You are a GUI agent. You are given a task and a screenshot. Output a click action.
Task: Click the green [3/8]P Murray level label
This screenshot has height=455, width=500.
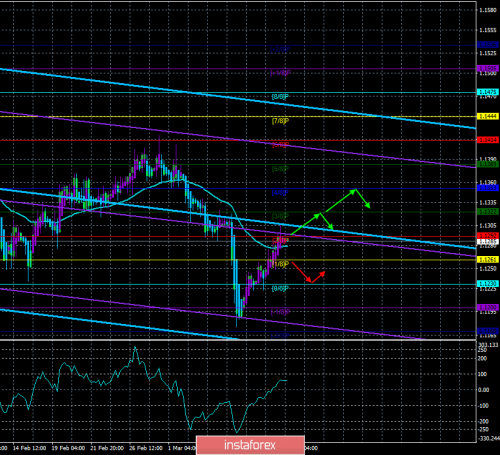[x=280, y=216]
